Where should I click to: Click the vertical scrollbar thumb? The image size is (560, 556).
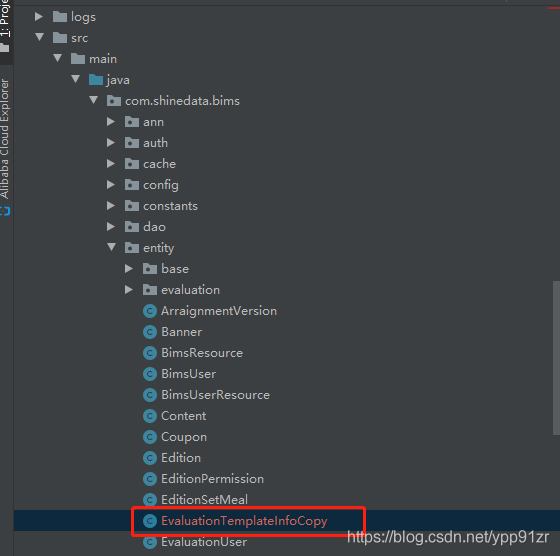[556, 358]
